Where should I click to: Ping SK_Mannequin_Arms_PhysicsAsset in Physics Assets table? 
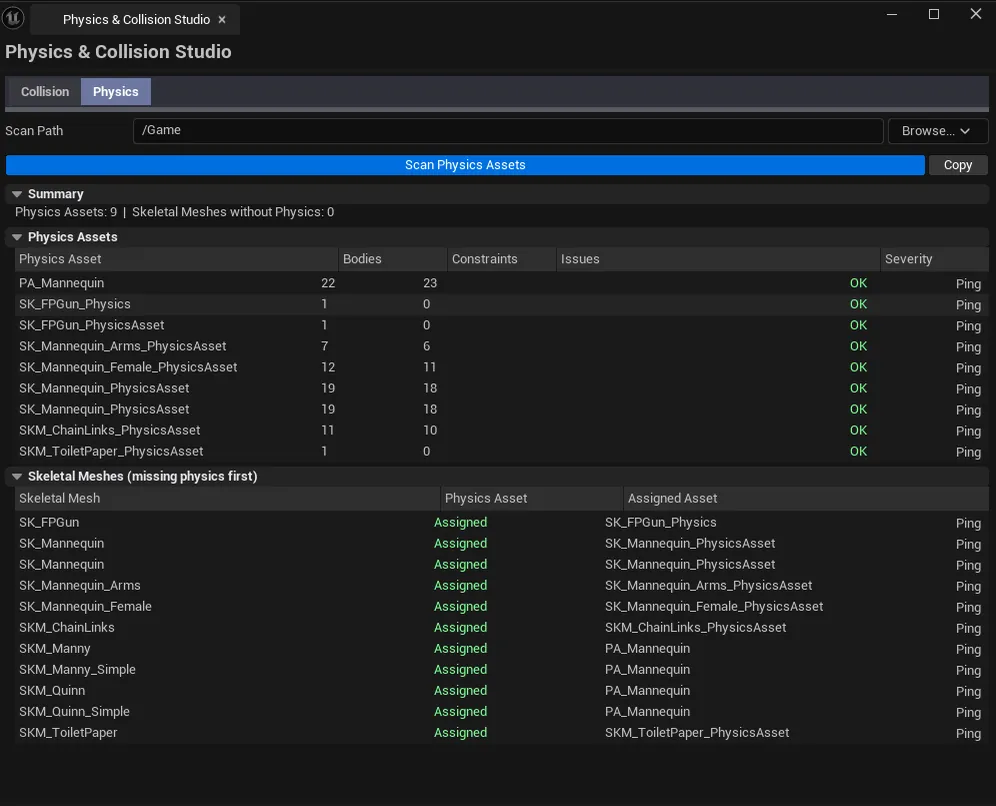(968, 347)
